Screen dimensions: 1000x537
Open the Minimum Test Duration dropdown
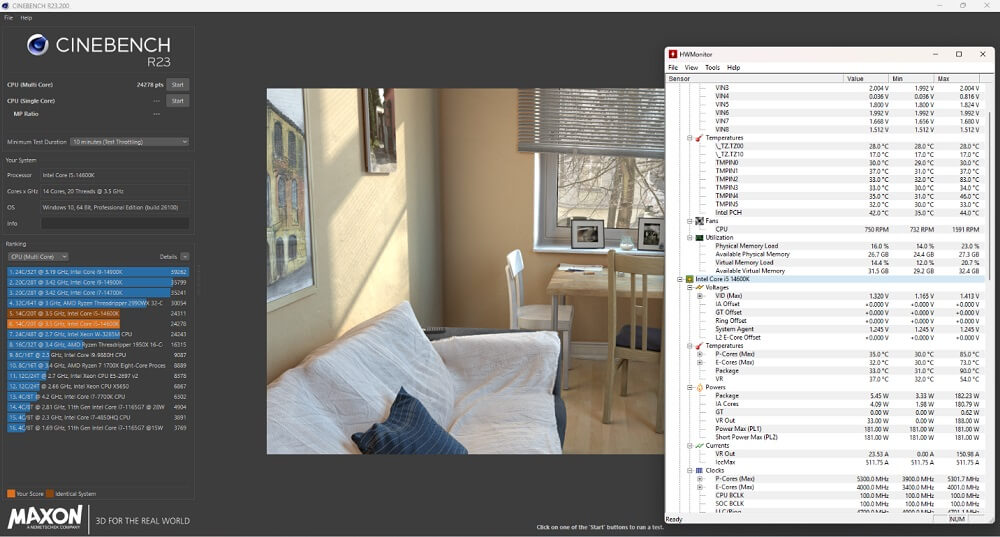tap(129, 142)
